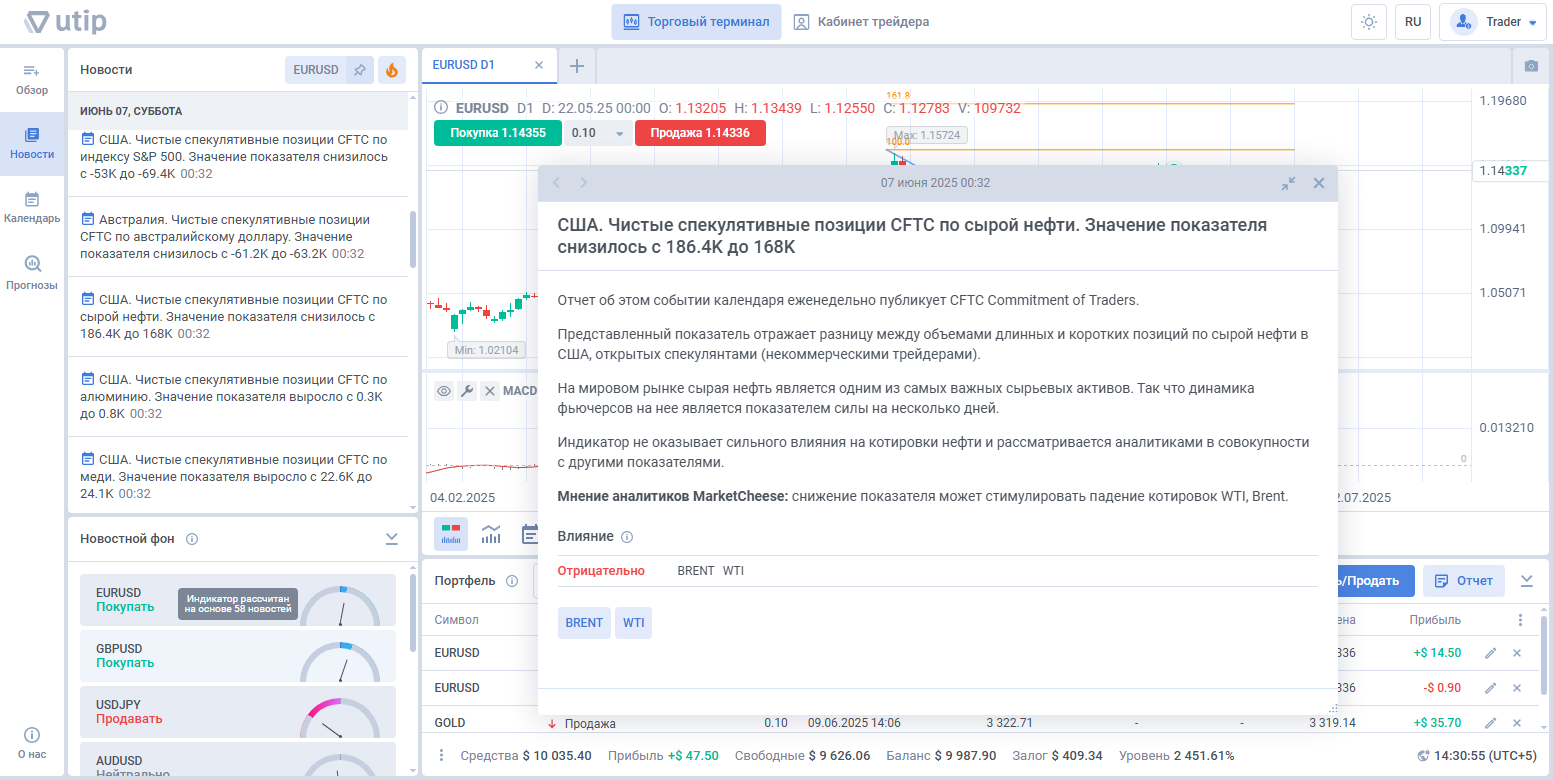Open RU language selector

pos(1413,22)
